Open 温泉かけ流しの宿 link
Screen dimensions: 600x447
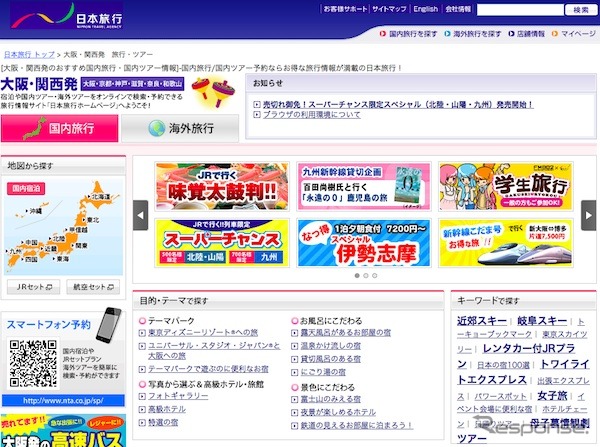click(x=331, y=346)
